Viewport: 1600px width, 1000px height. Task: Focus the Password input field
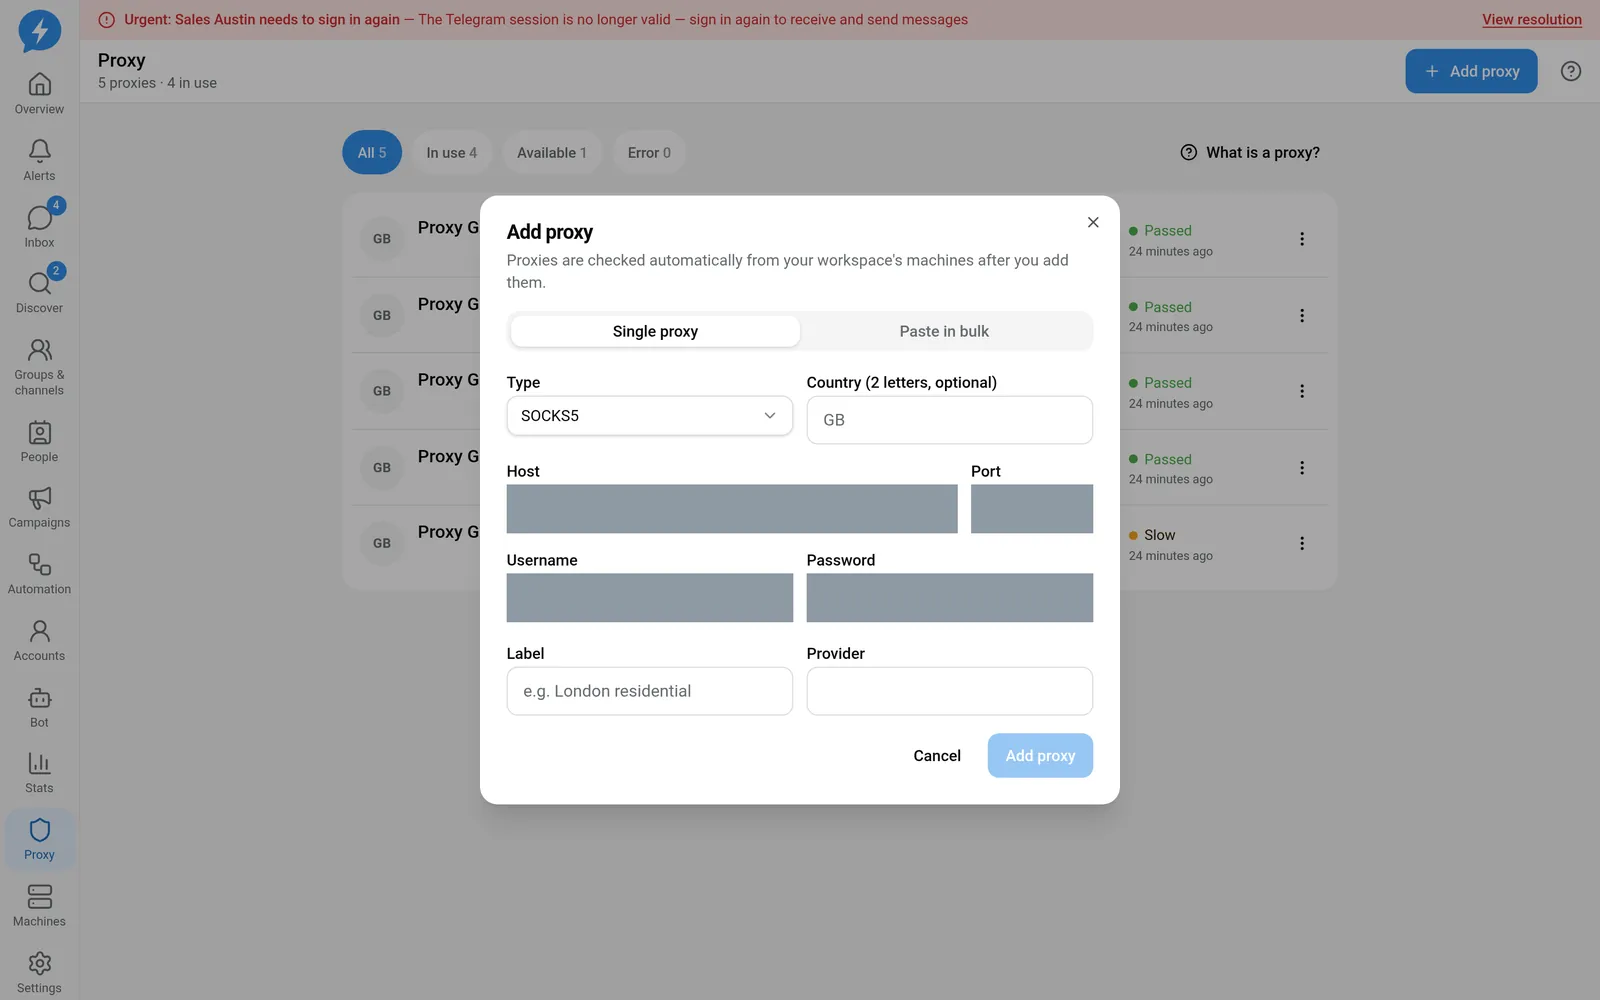[x=950, y=598]
